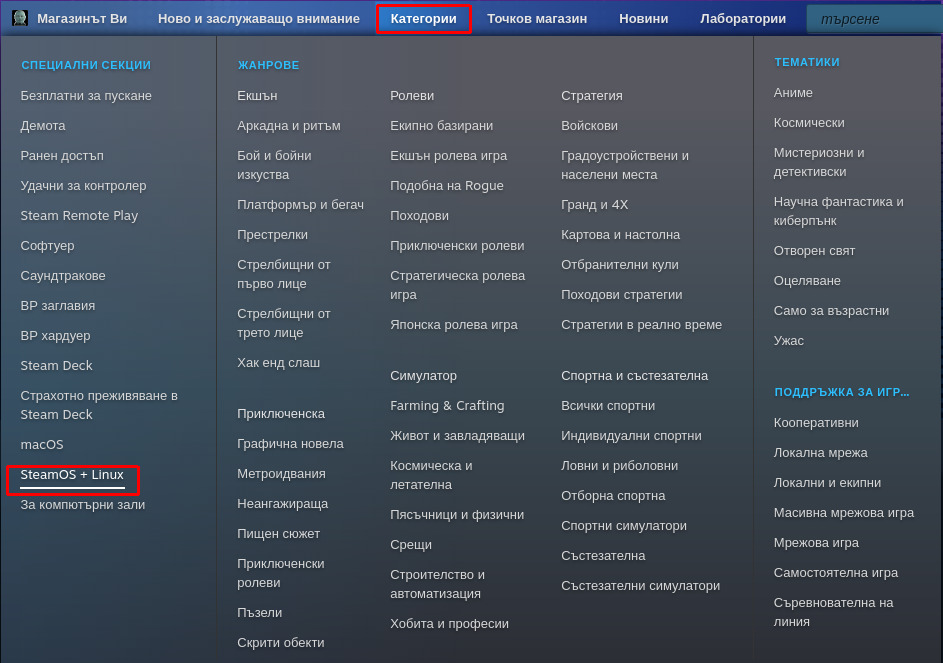This screenshot has width=943, height=663.
Task: Select Съревнователна на линия option
Action: (834, 612)
